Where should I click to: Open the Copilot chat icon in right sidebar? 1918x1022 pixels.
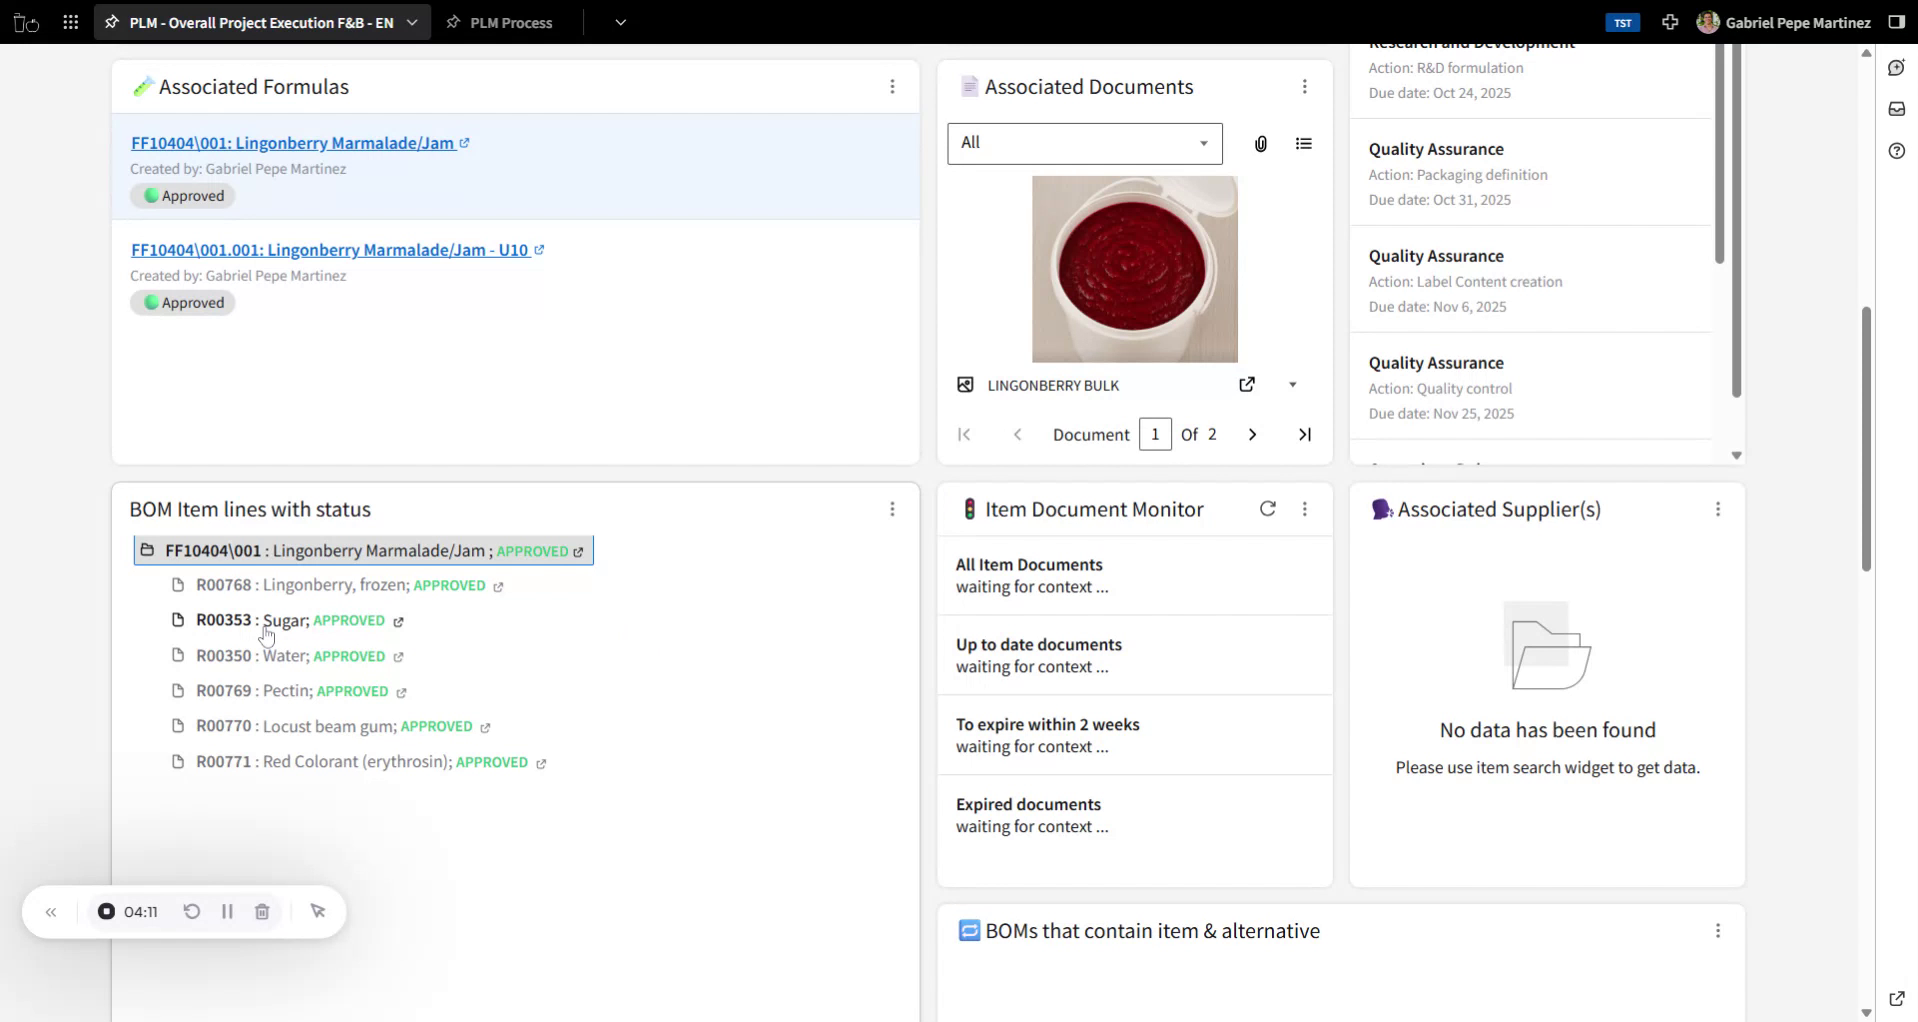tap(1896, 66)
